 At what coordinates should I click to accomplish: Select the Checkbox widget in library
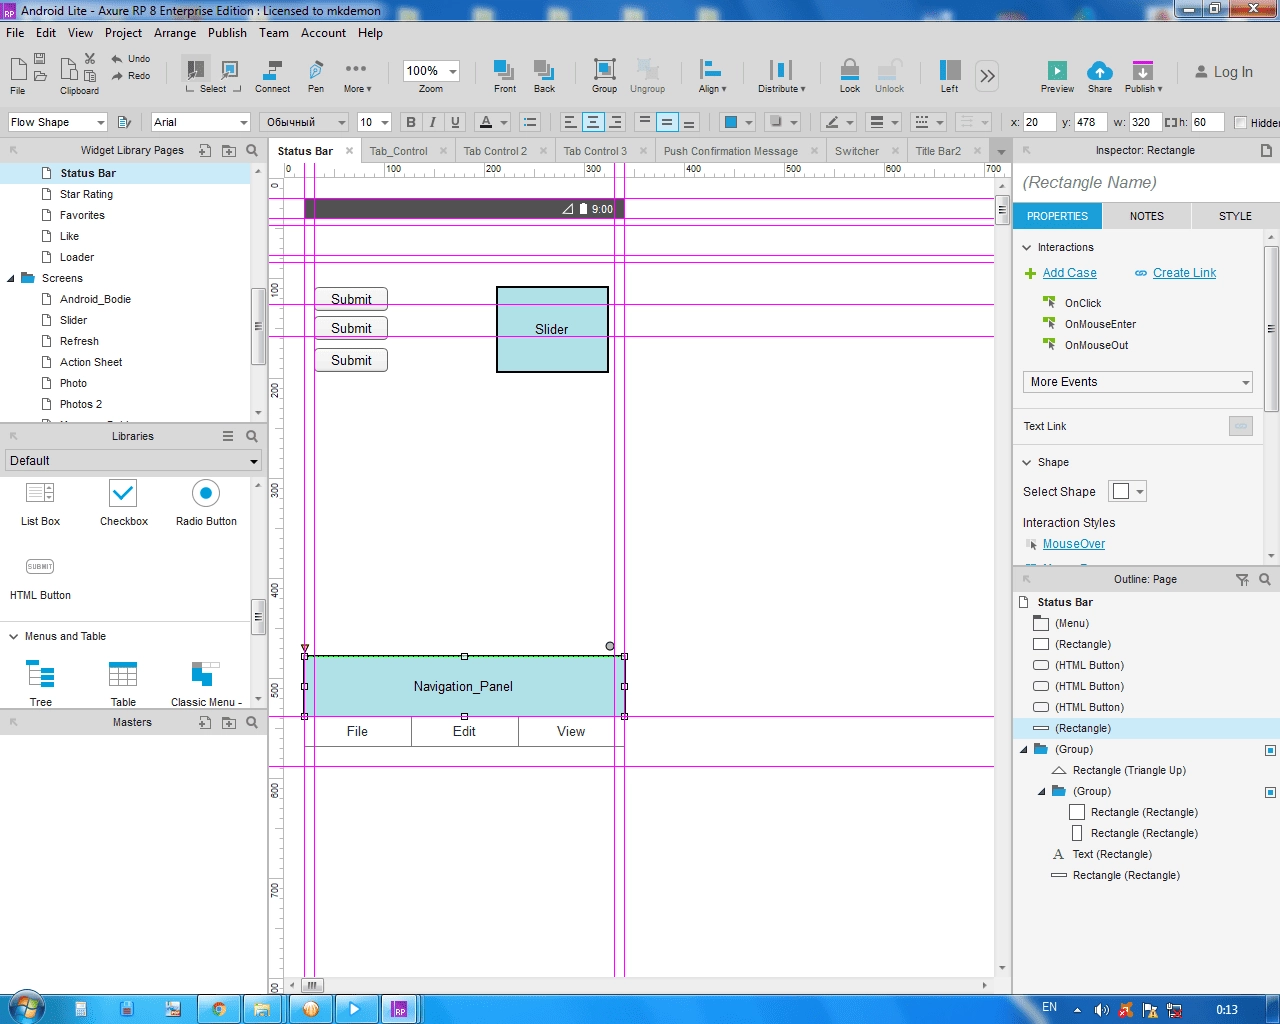point(123,502)
